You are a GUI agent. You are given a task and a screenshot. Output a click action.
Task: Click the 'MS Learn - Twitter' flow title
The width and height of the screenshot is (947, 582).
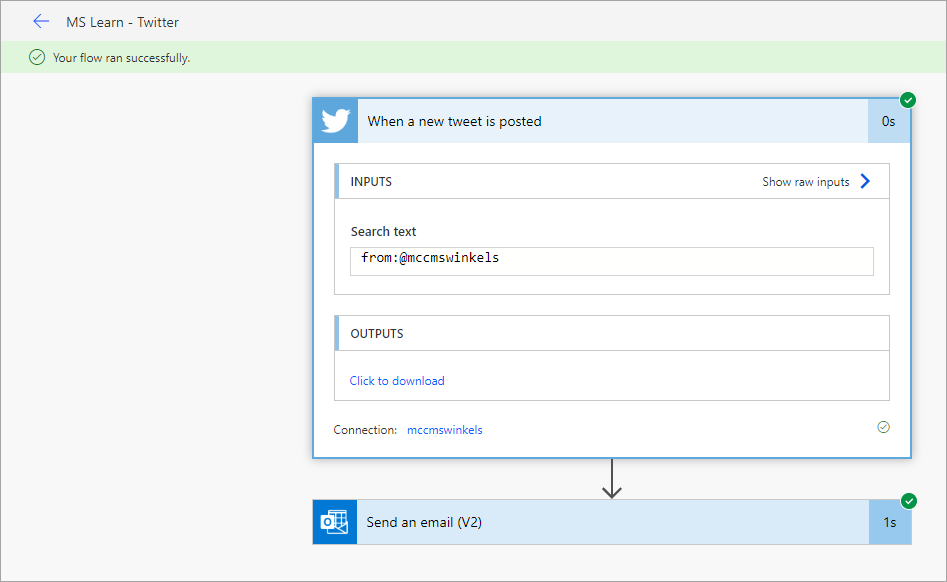[x=123, y=22]
